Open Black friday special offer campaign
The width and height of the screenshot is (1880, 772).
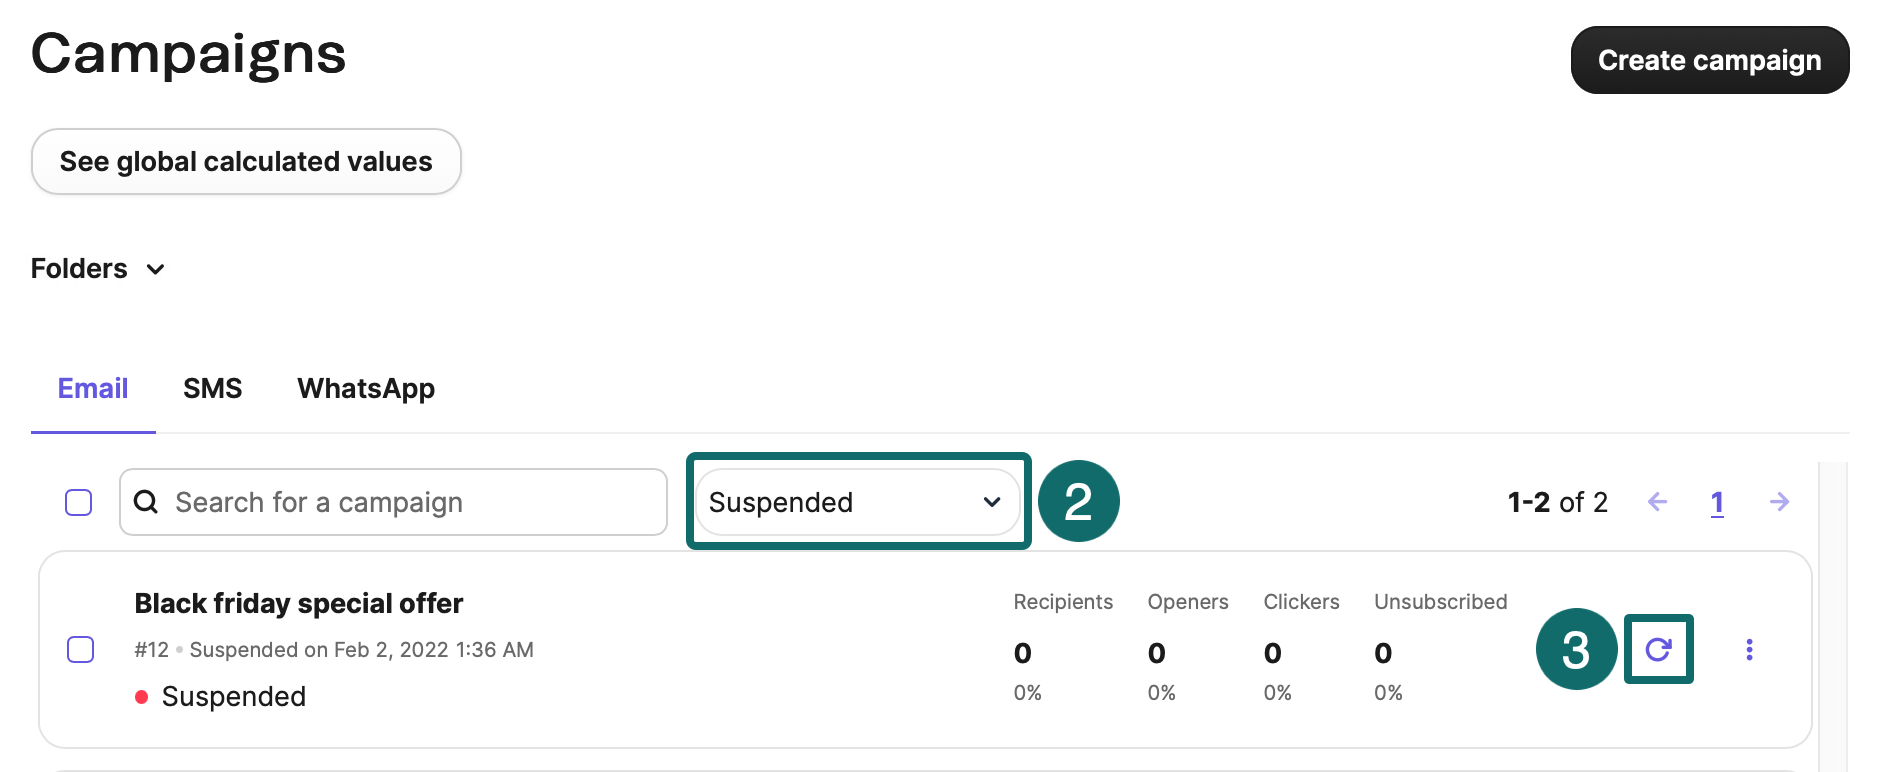(299, 603)
